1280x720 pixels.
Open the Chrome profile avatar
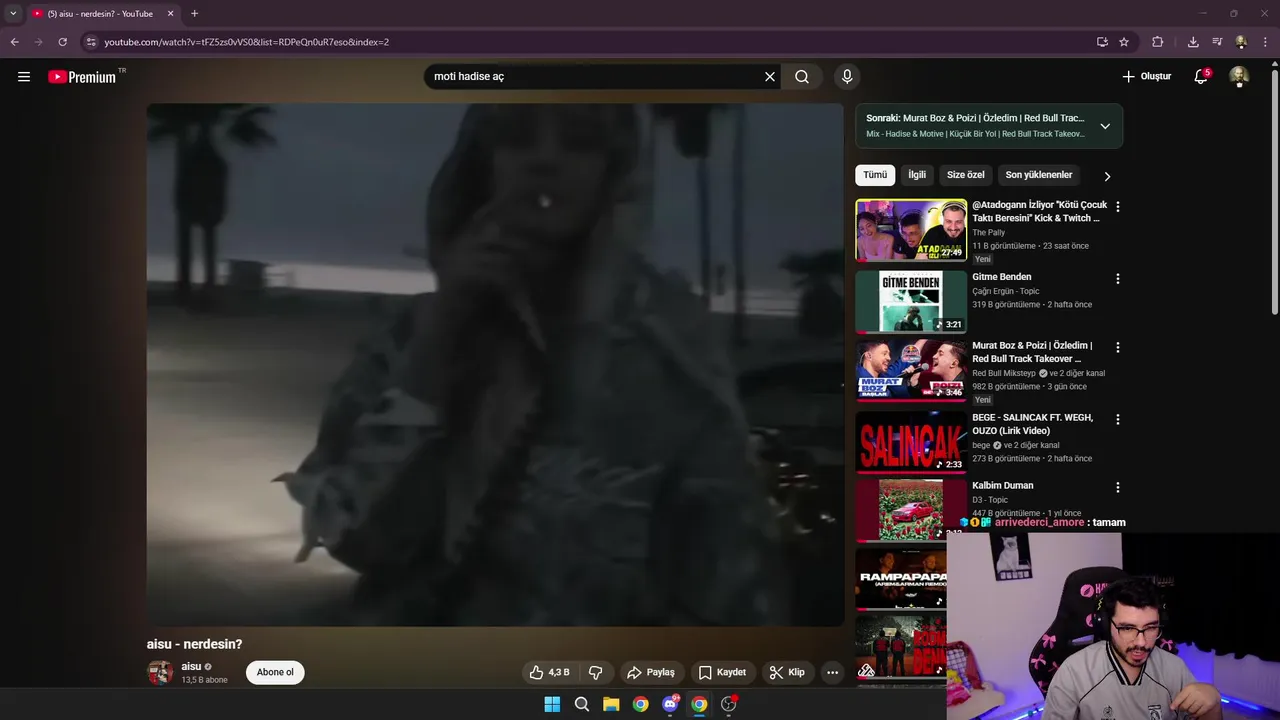[x=1241, y=42]
